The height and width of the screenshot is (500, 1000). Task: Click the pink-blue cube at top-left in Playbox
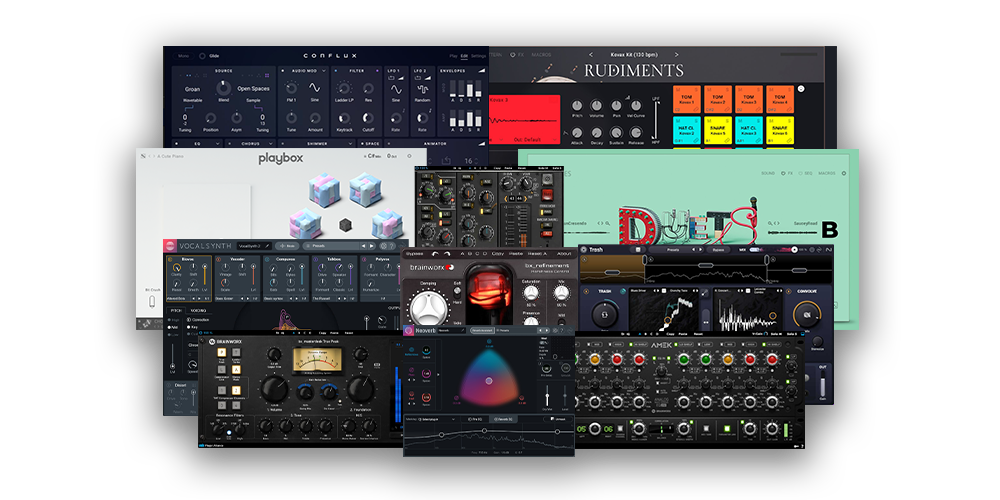(x=325, y=190)
